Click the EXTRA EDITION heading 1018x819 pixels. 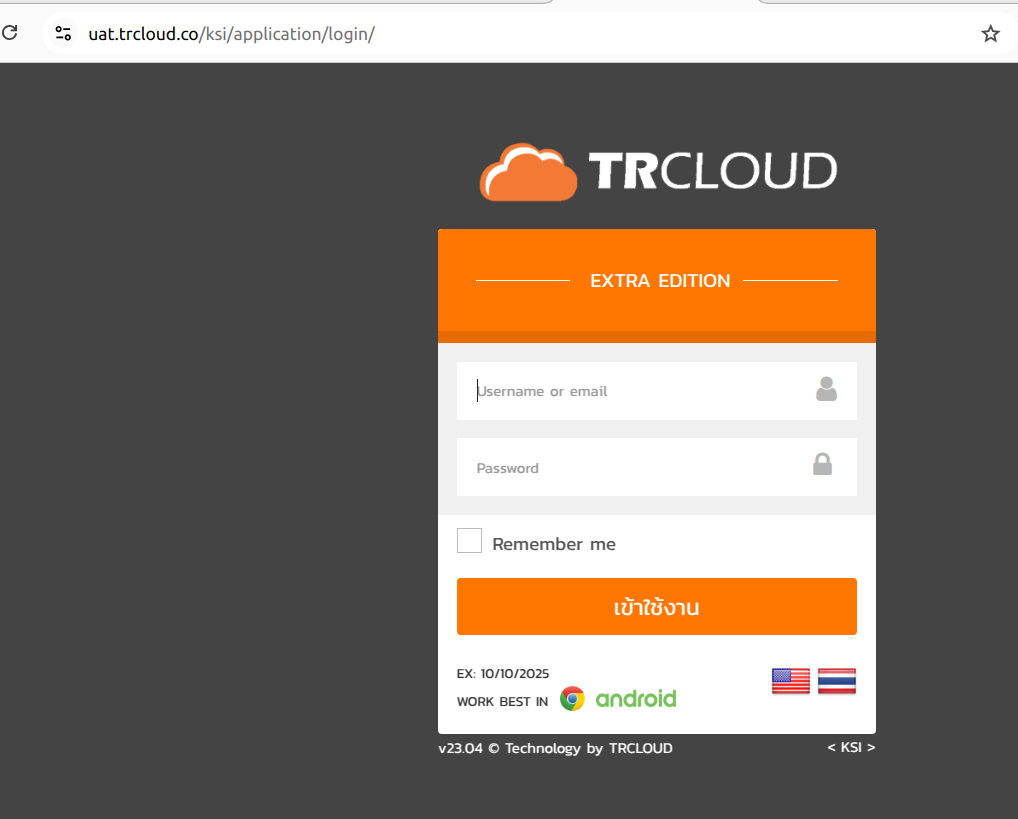[x=660, y=281]
